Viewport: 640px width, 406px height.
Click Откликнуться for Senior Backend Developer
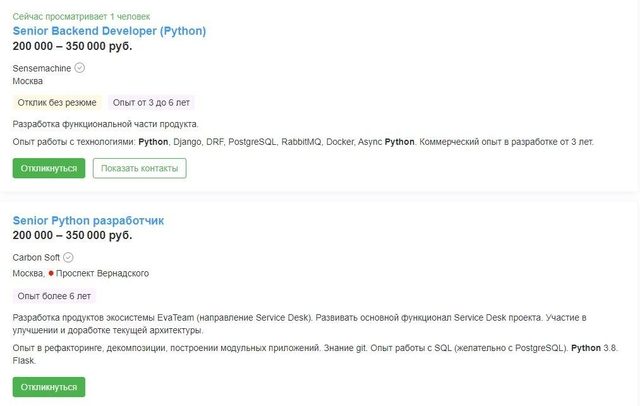49,168
